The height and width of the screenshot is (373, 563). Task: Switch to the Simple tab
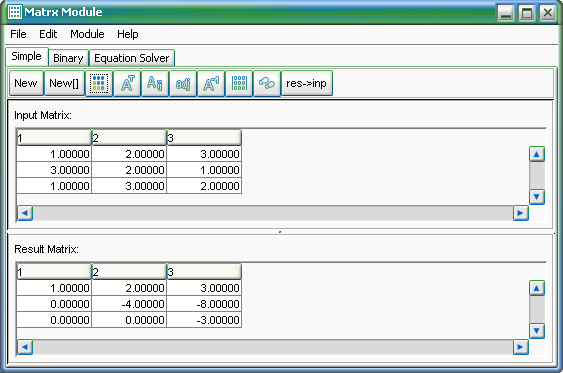[27, 56]
